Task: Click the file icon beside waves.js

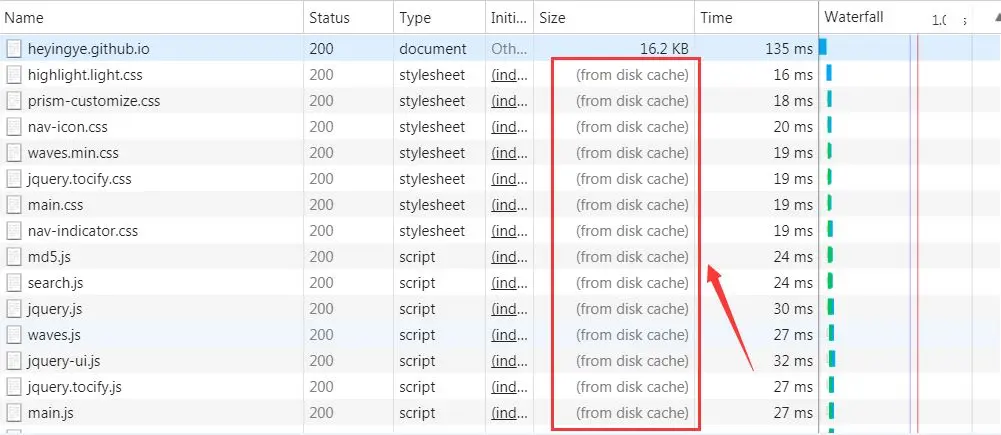Action: click(14, 335)
